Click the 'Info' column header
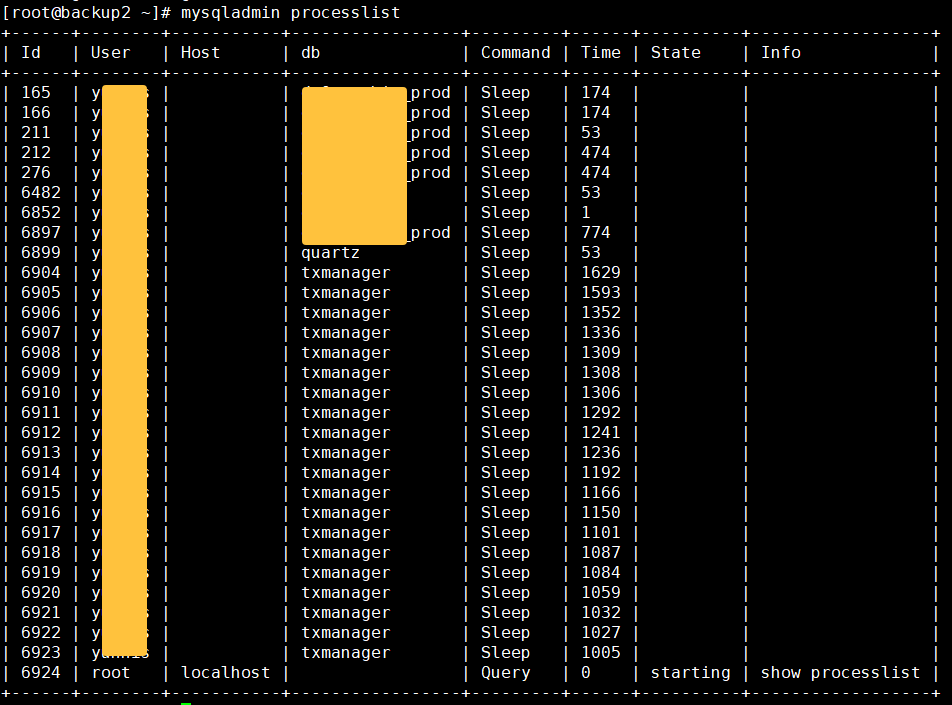Image resolution: width=952 pixels, height=705 pixels. [781, 53]
